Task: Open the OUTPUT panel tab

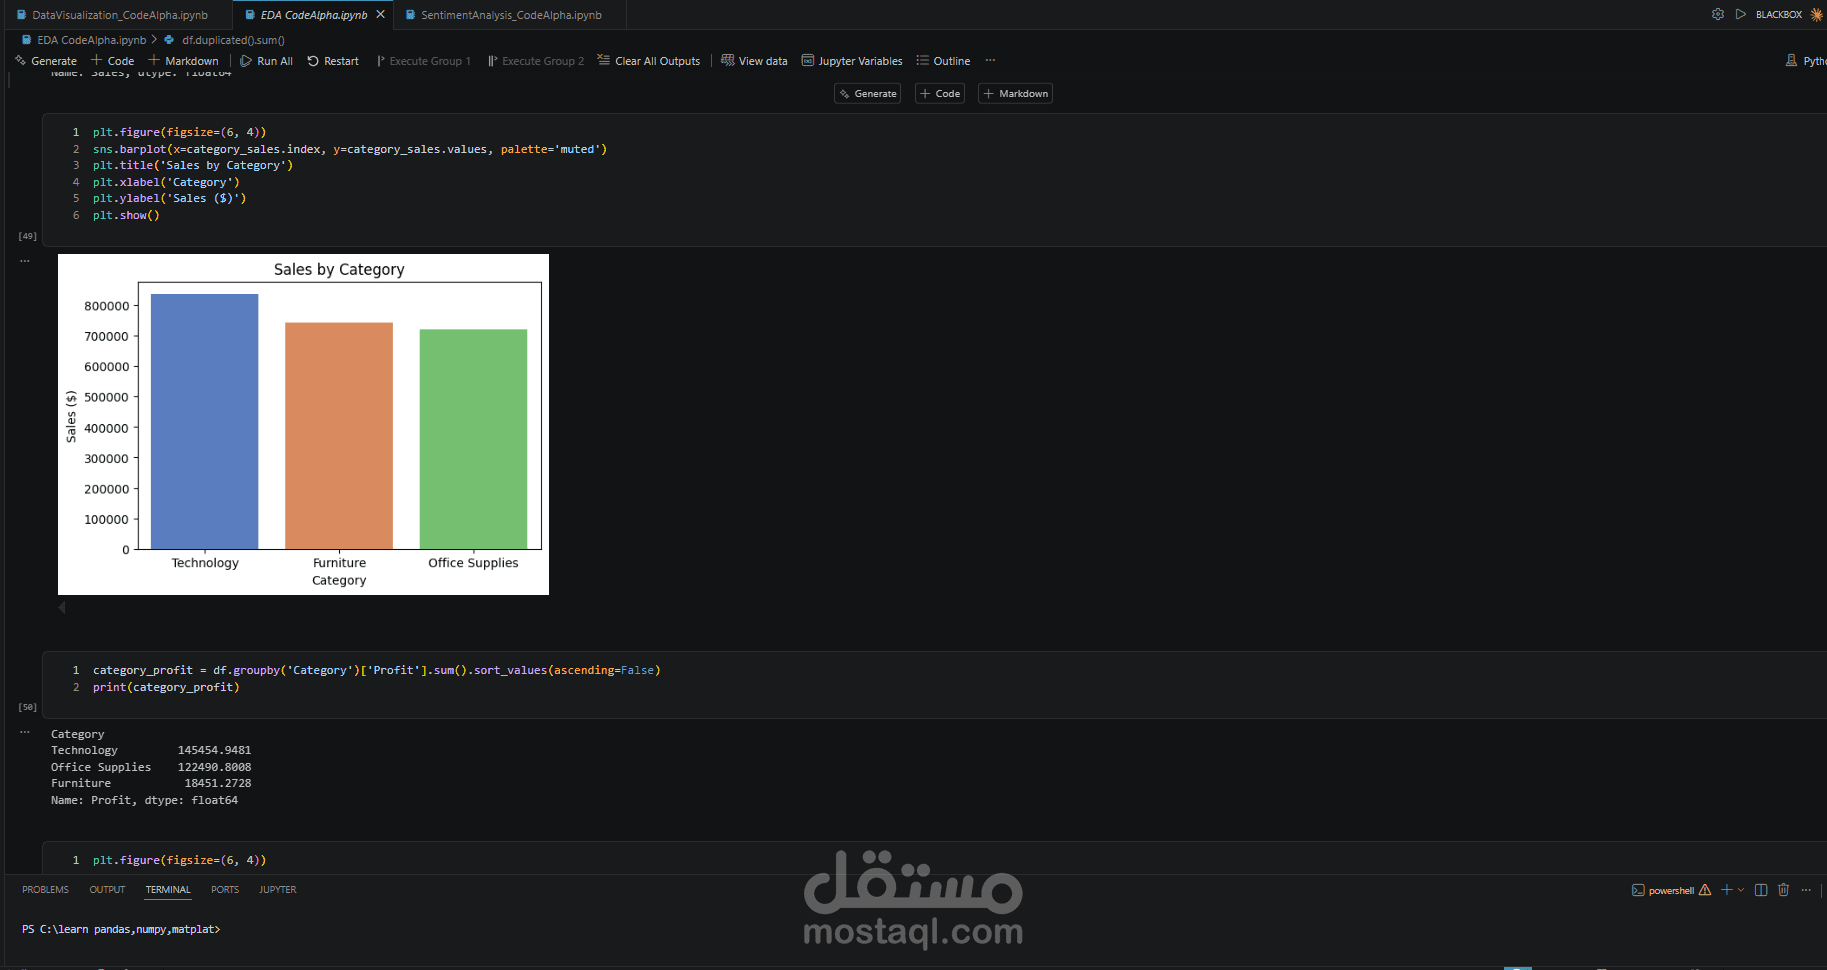Action: 107,890
